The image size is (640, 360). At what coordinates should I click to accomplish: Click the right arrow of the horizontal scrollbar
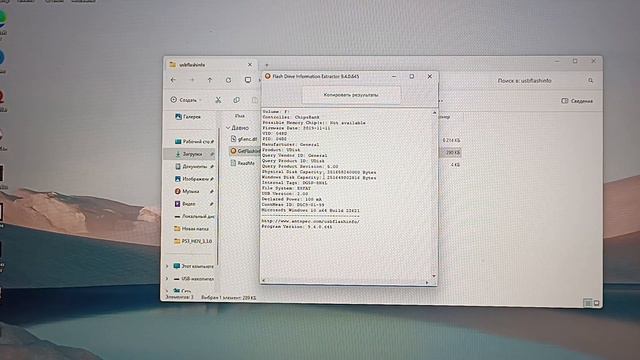click(427, 282)
